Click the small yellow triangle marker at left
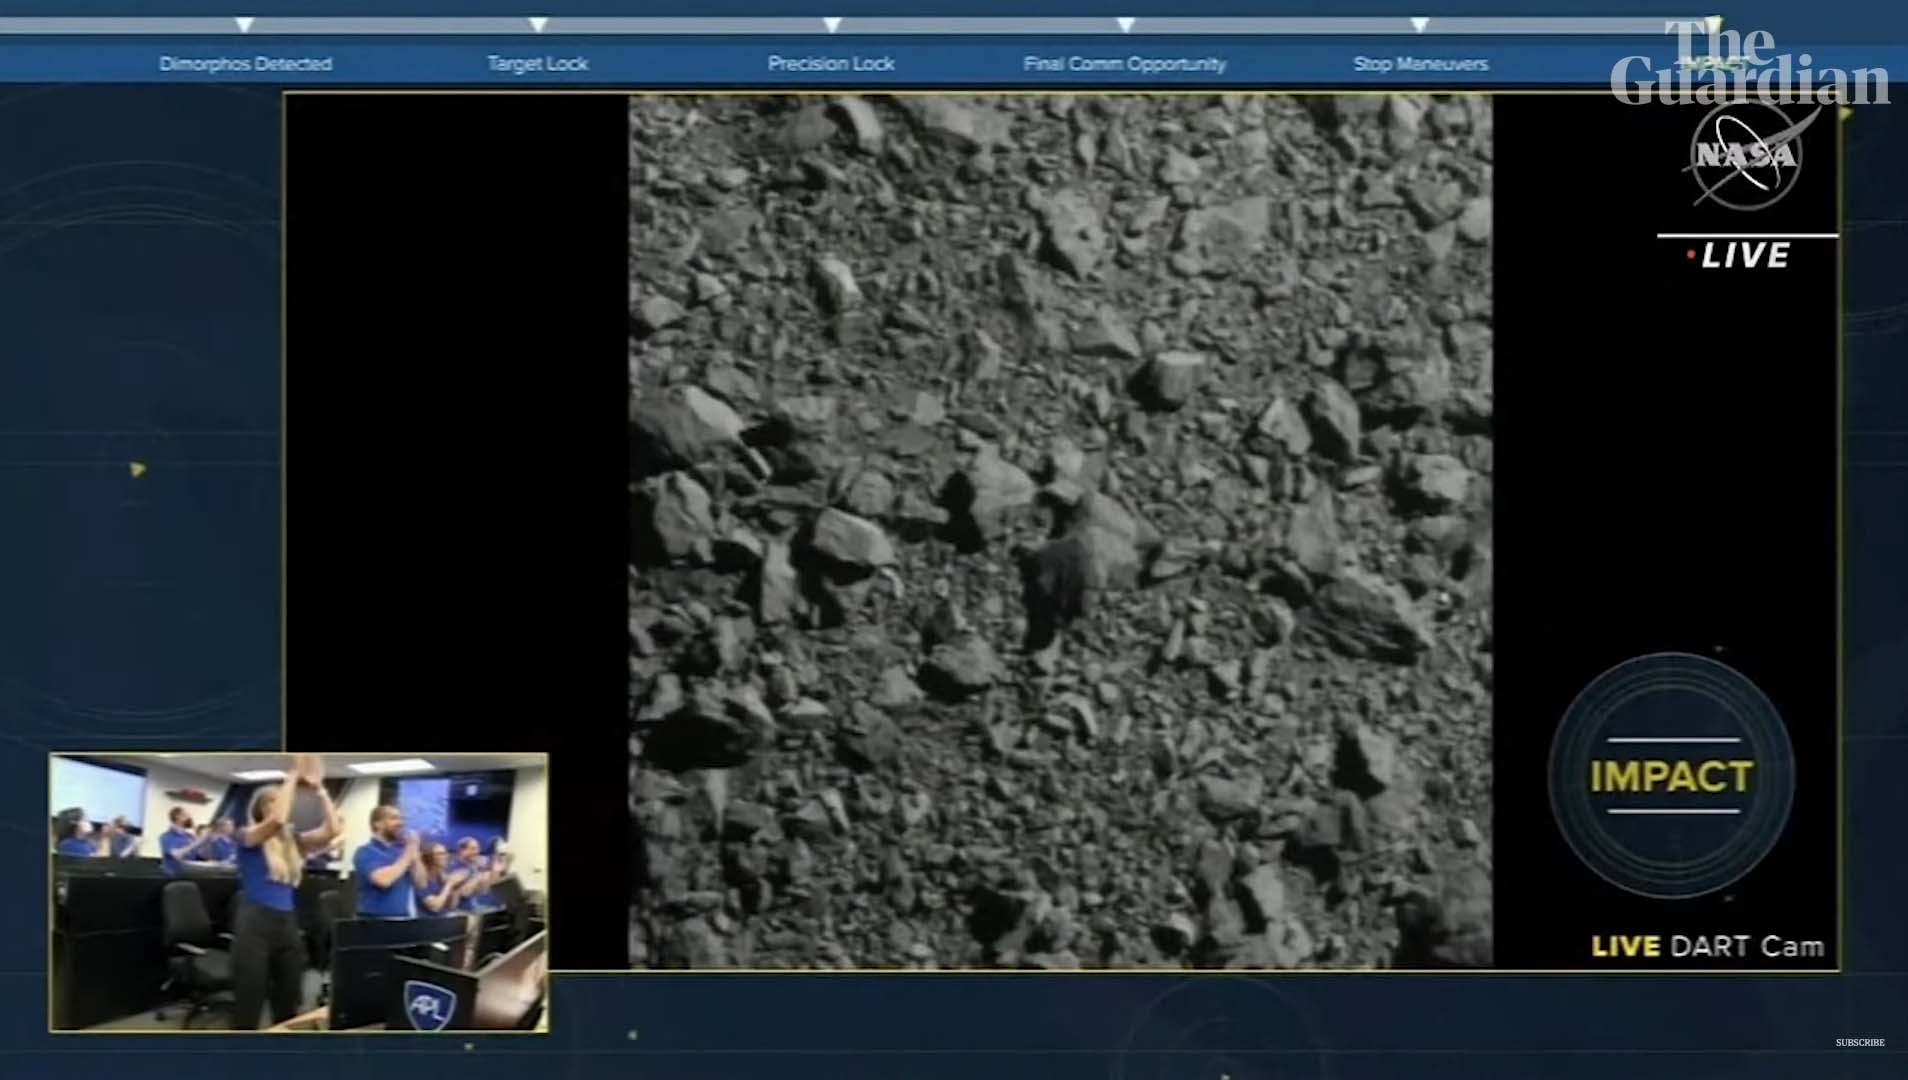This screenshot has height=1080, width=1908. [138, 469]
